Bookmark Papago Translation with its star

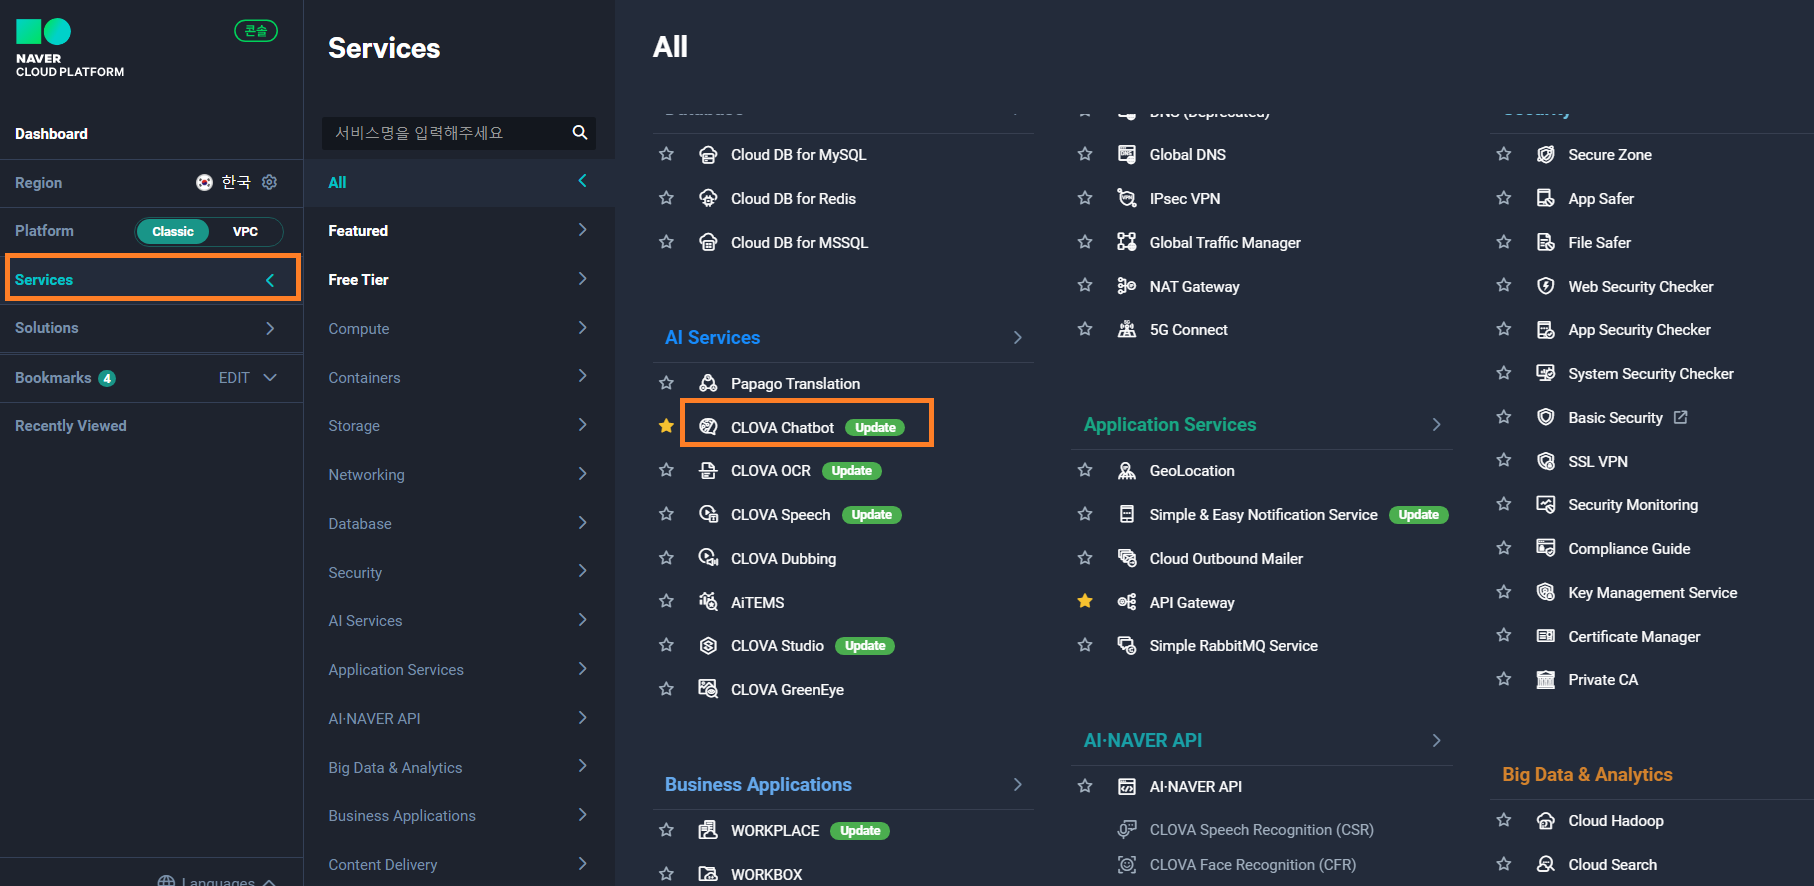(x=666, y=383)
